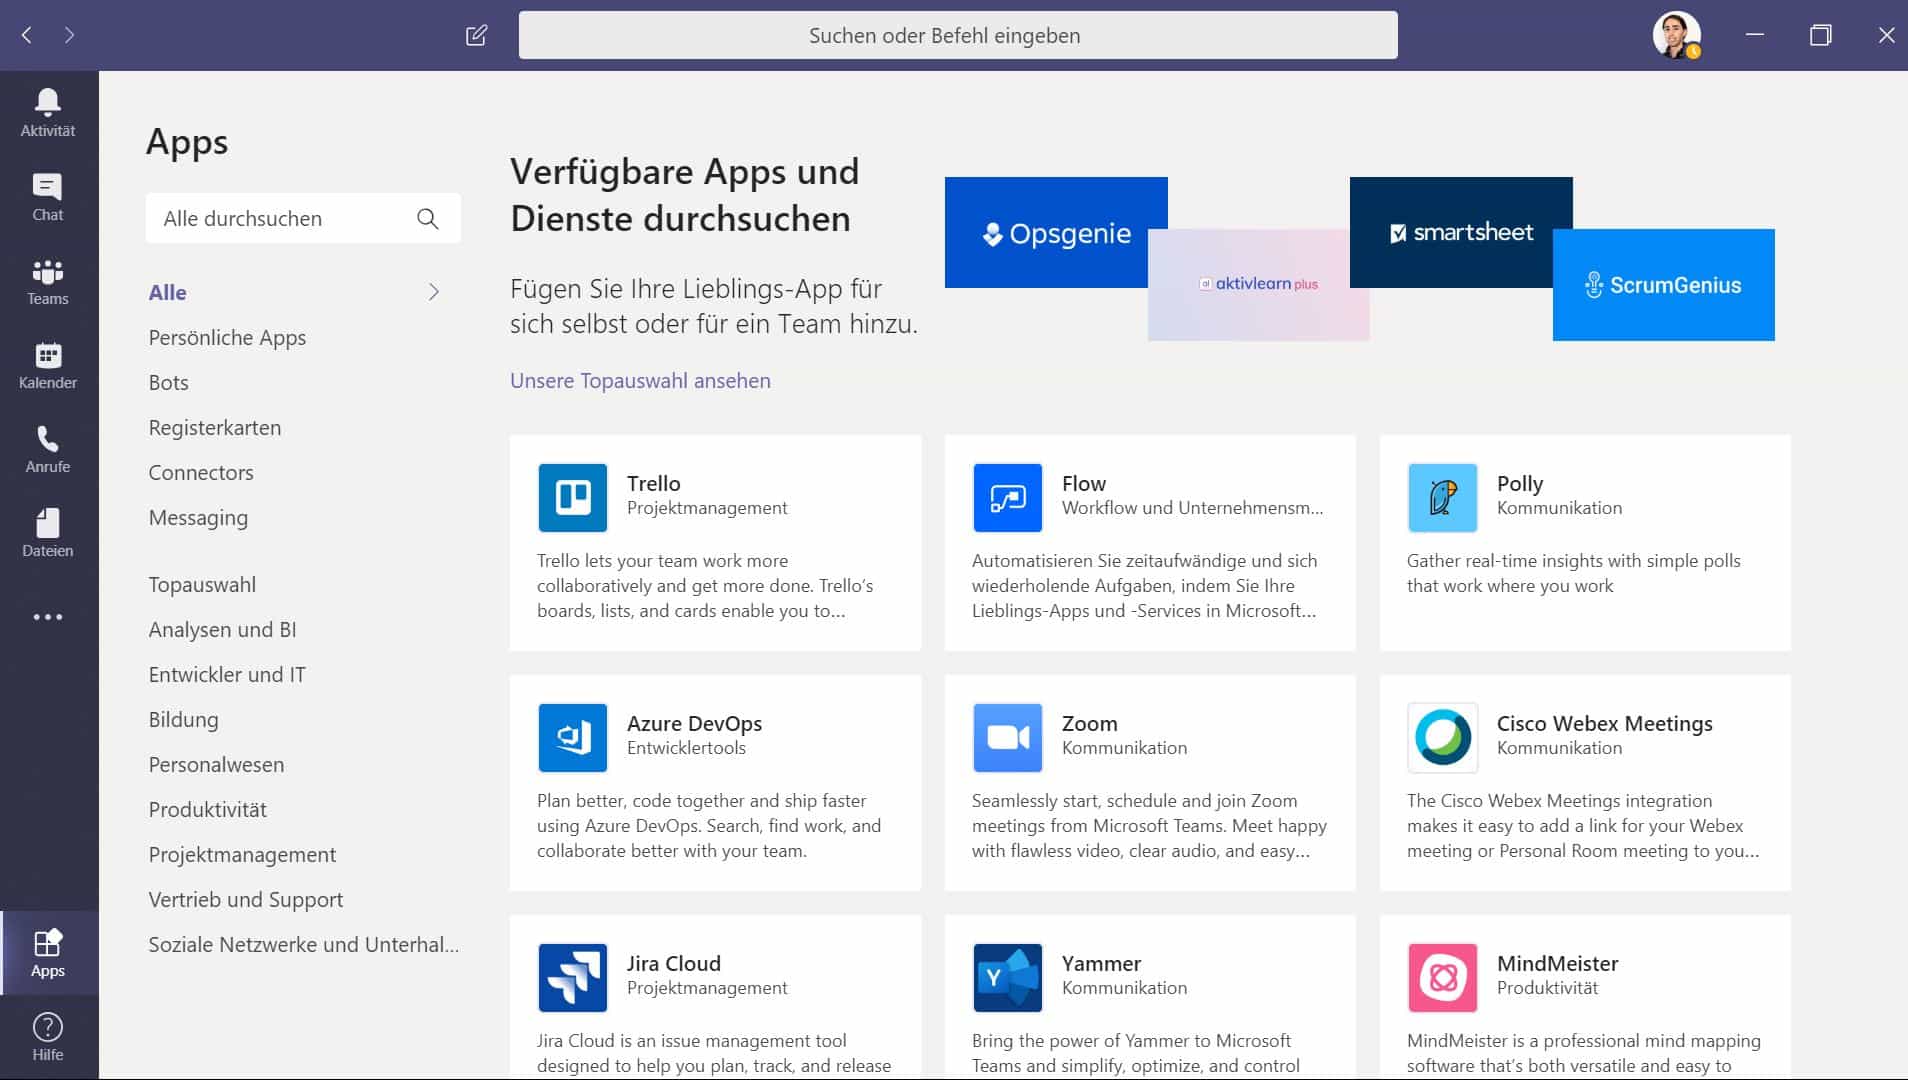Viewport: 1908px width, 1080px height.
Task: Select the Bots category
Action: click(168, 382)
